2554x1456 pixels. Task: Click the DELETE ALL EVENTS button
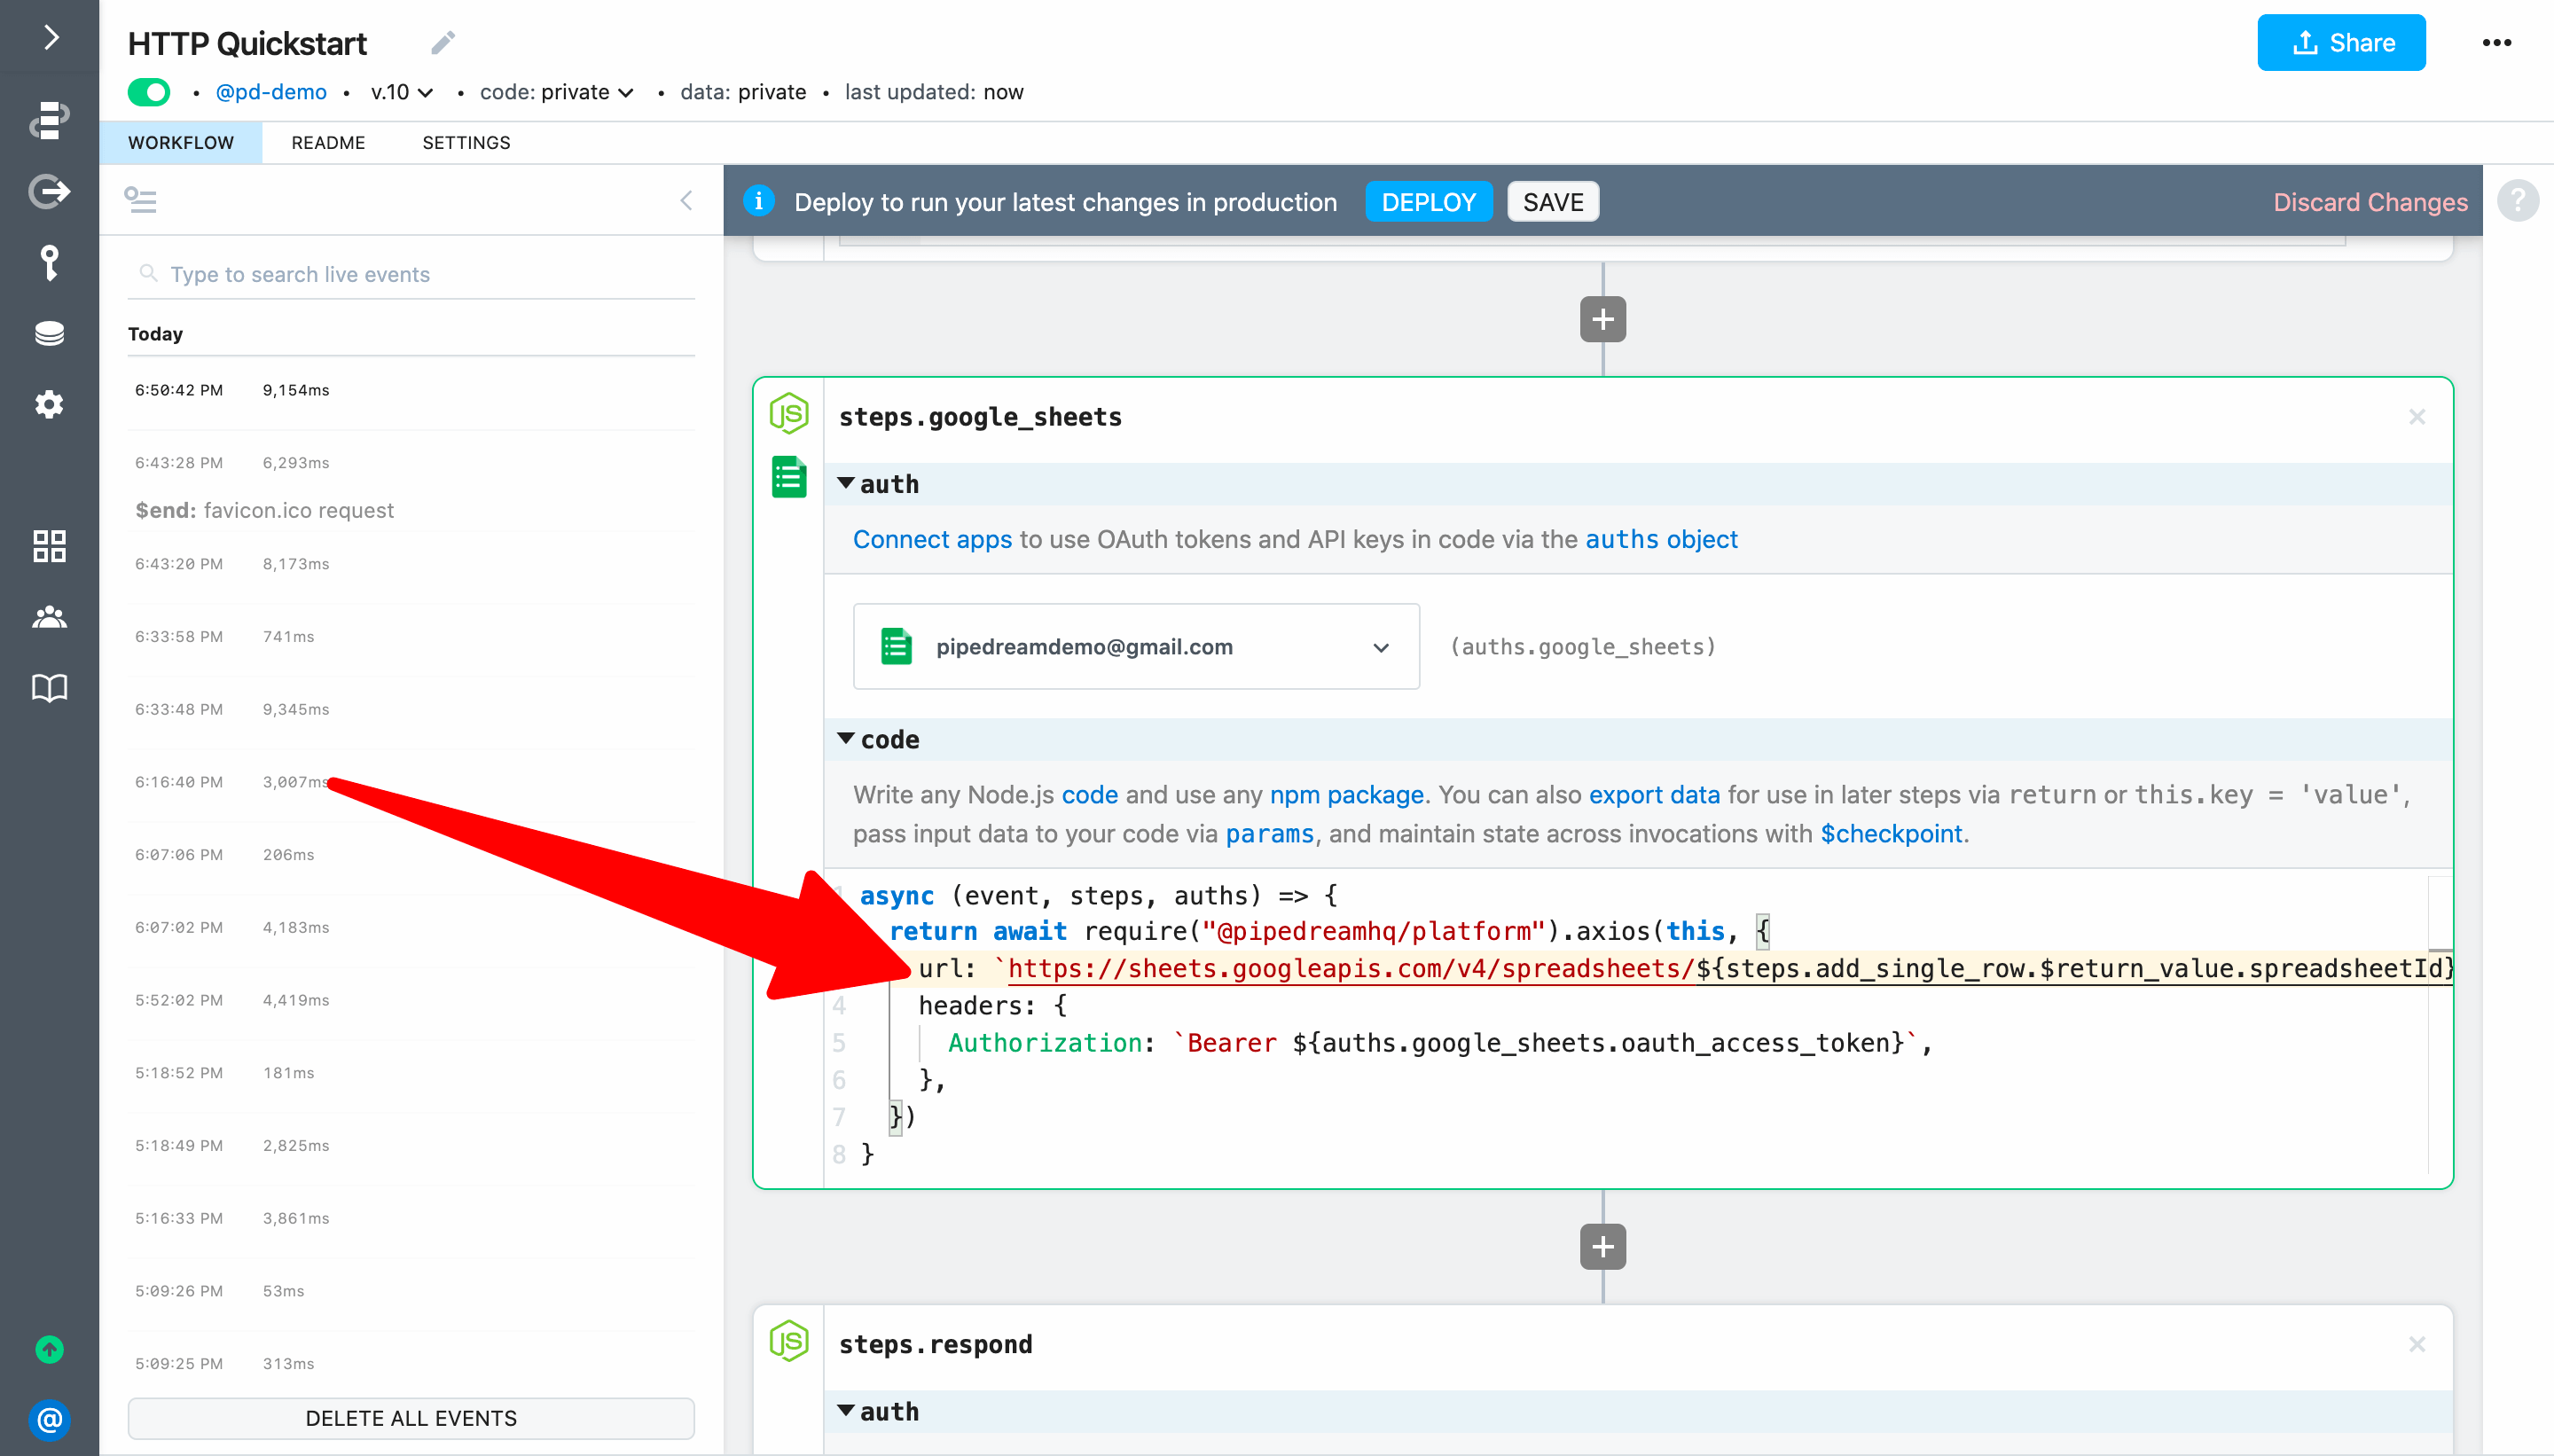[x=409, y=1417]
